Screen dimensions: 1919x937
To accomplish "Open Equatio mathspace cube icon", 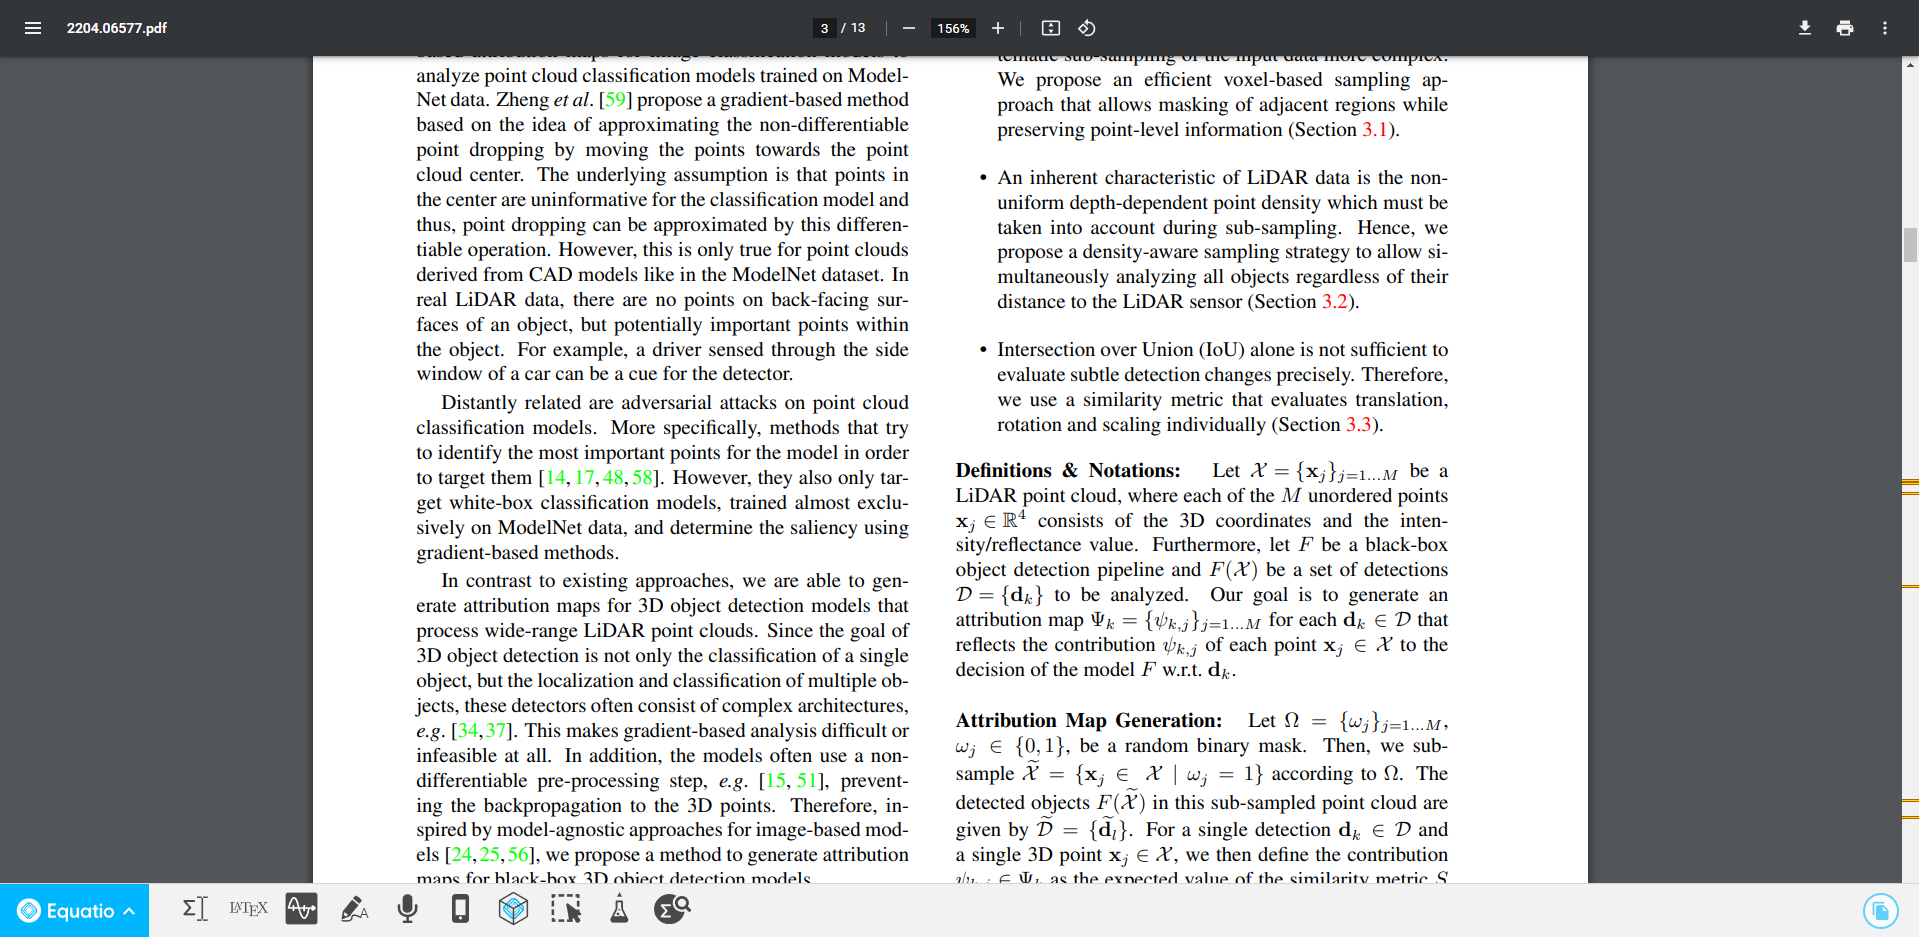I will coord(513,909).
